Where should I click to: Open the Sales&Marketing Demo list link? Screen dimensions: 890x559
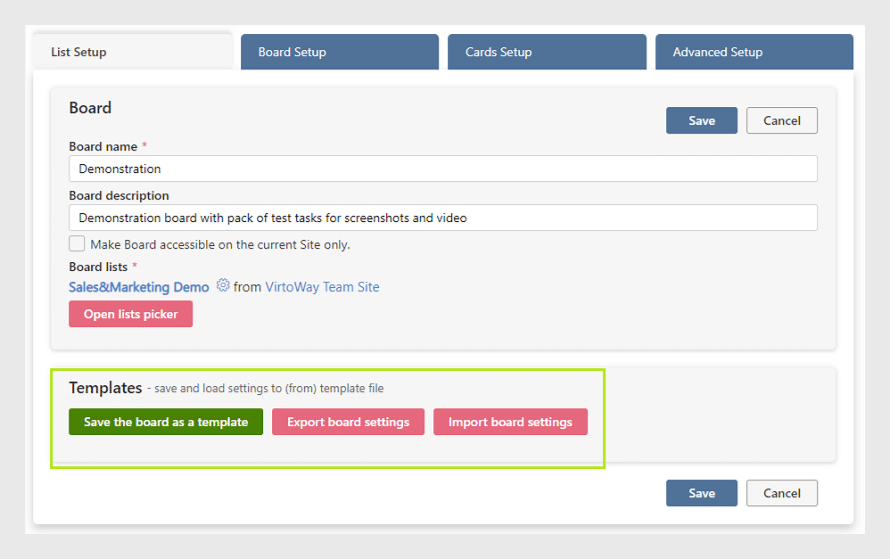(x=139, y=287)
